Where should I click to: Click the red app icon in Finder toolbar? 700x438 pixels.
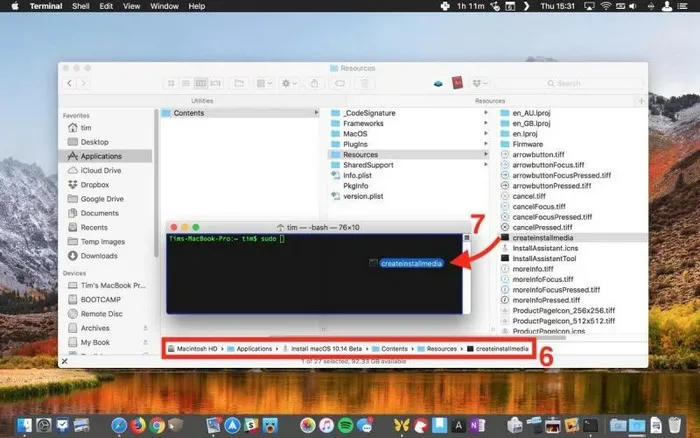[457, 83]
